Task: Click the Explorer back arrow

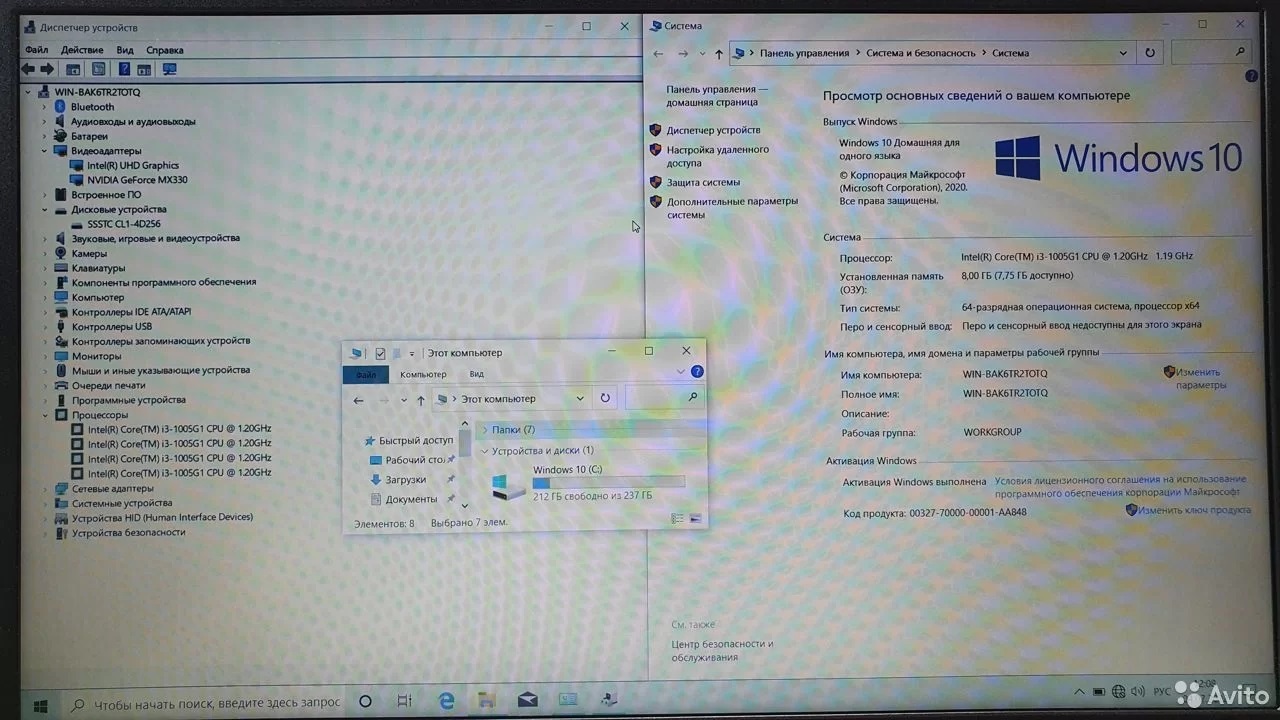Action: coord(359,400)
